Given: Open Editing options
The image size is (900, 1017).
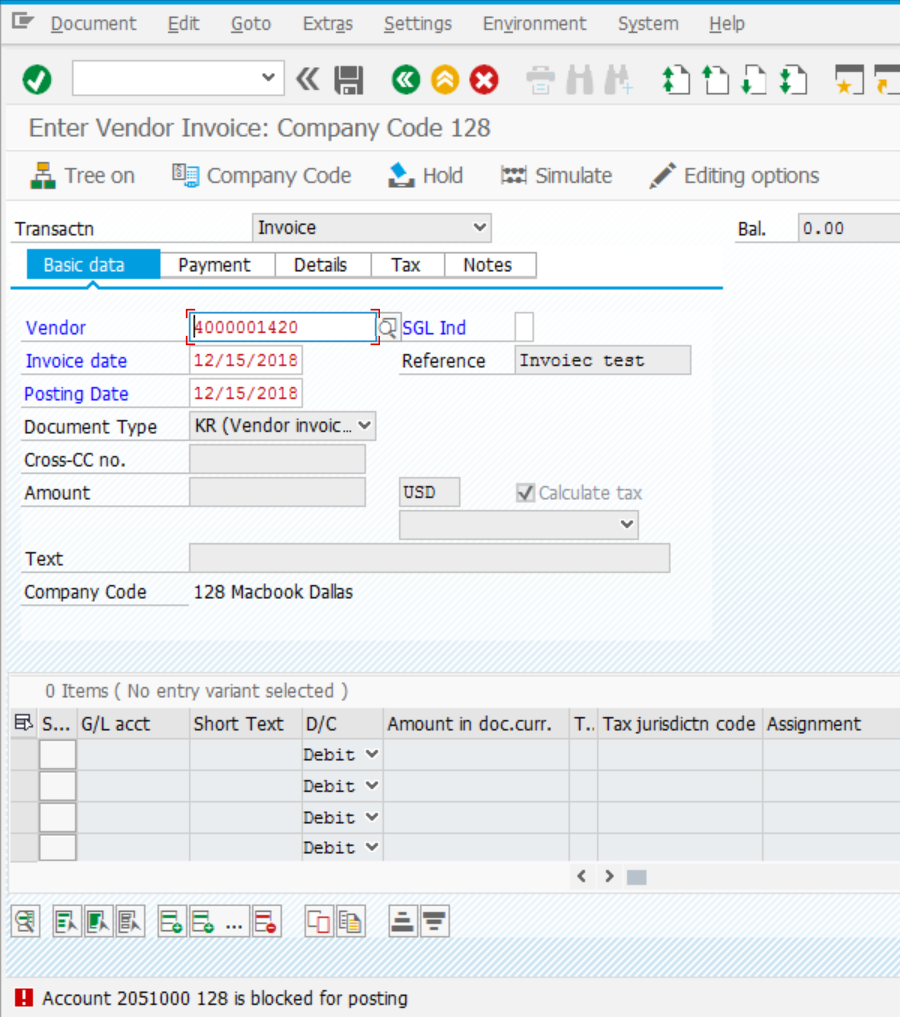Looking at the screenshot, I should pyautogui.click(x=734, y=176).
